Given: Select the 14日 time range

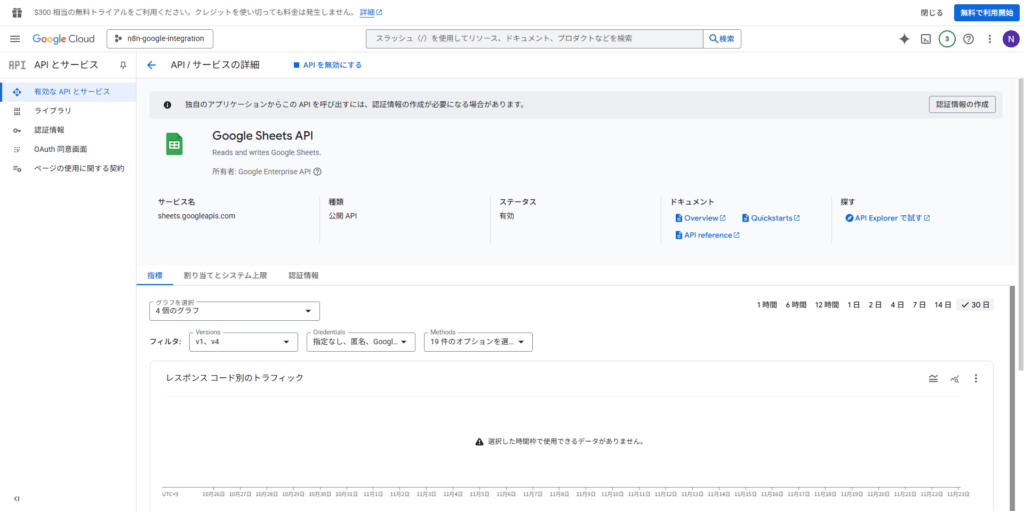Looking at the screenshot, I should (943, 304).
